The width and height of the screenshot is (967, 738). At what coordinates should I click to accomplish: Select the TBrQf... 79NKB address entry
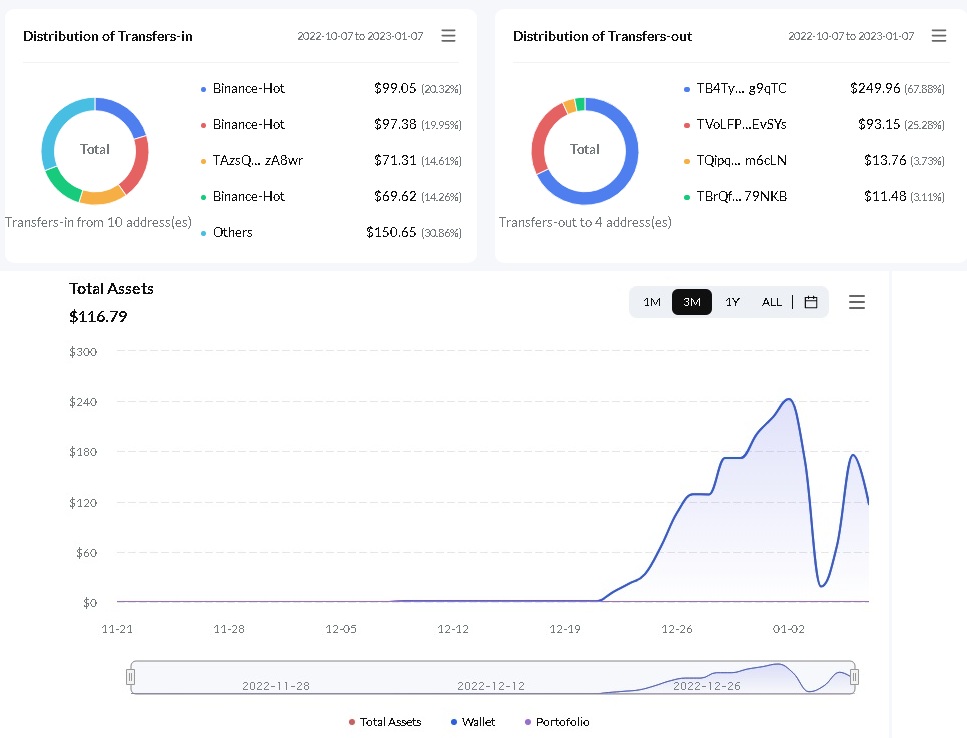pyautogui.click(x=741, y=197)
